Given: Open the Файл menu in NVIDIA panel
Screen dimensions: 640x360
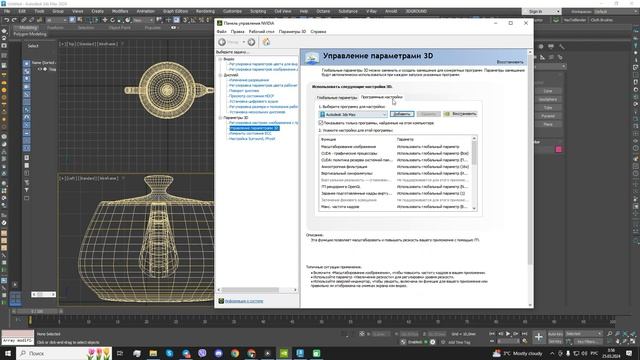Looking at the screenshot, I should click(222, 31).
